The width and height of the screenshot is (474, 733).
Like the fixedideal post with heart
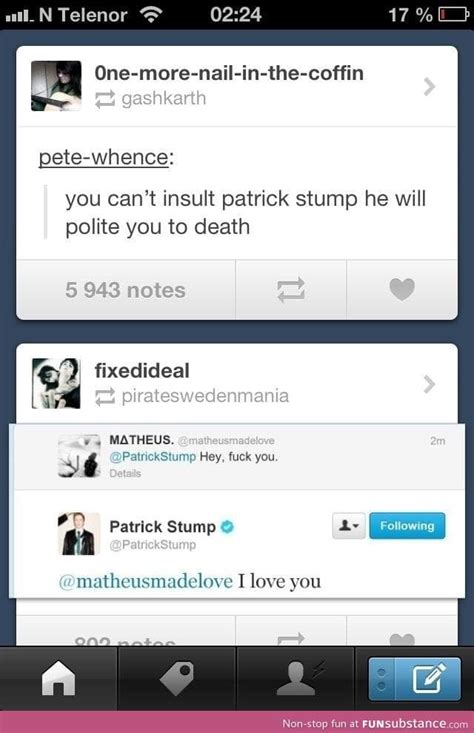[402, 638]
